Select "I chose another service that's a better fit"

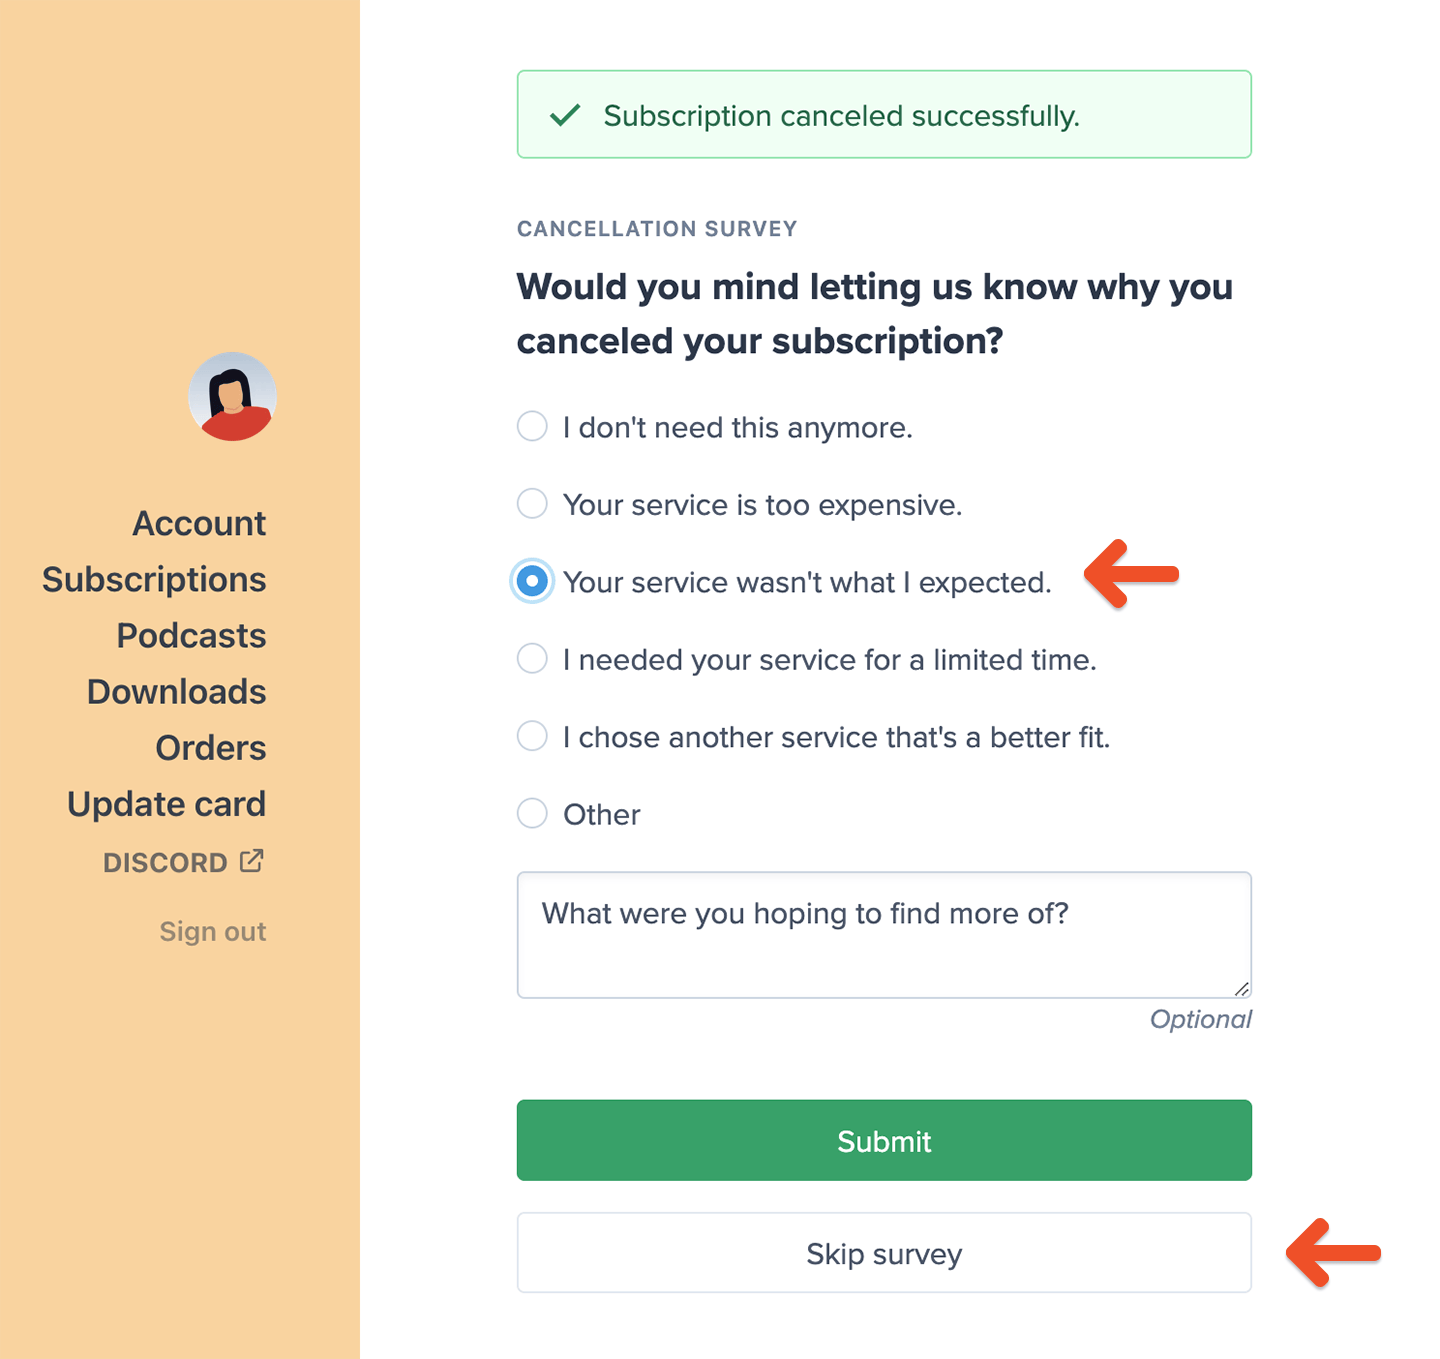coord(532,736)
